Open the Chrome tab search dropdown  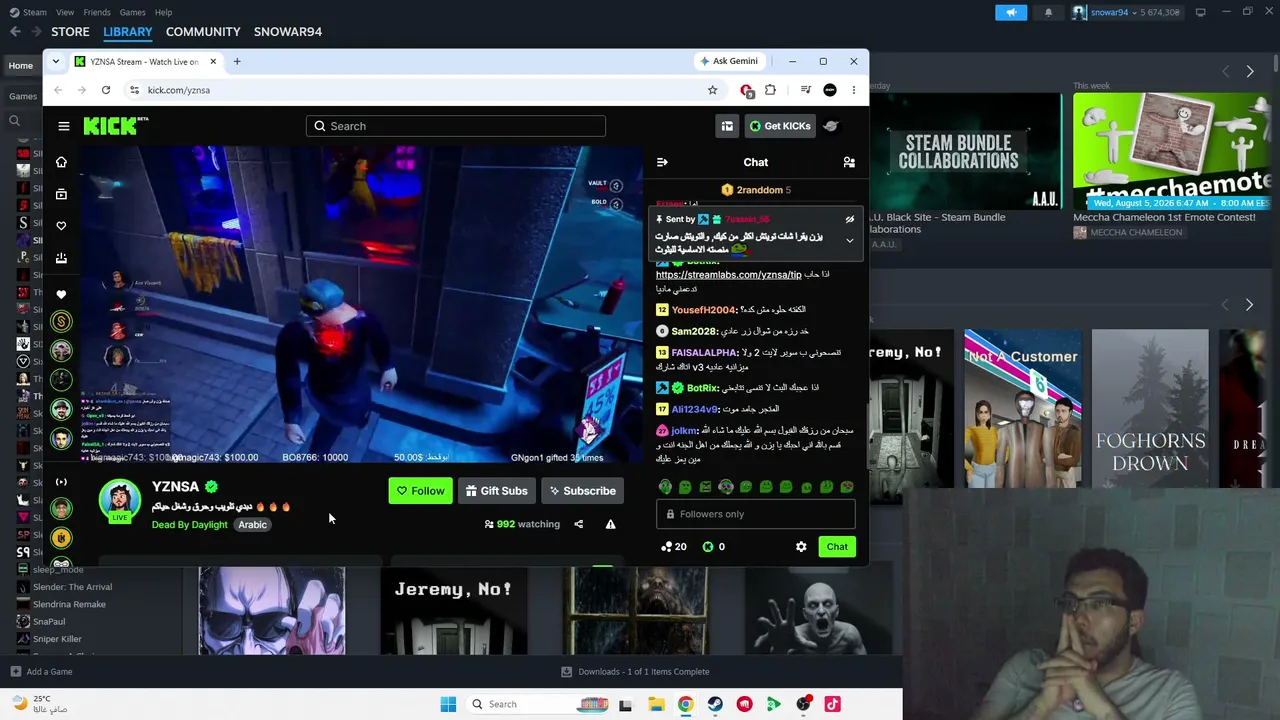56,62
